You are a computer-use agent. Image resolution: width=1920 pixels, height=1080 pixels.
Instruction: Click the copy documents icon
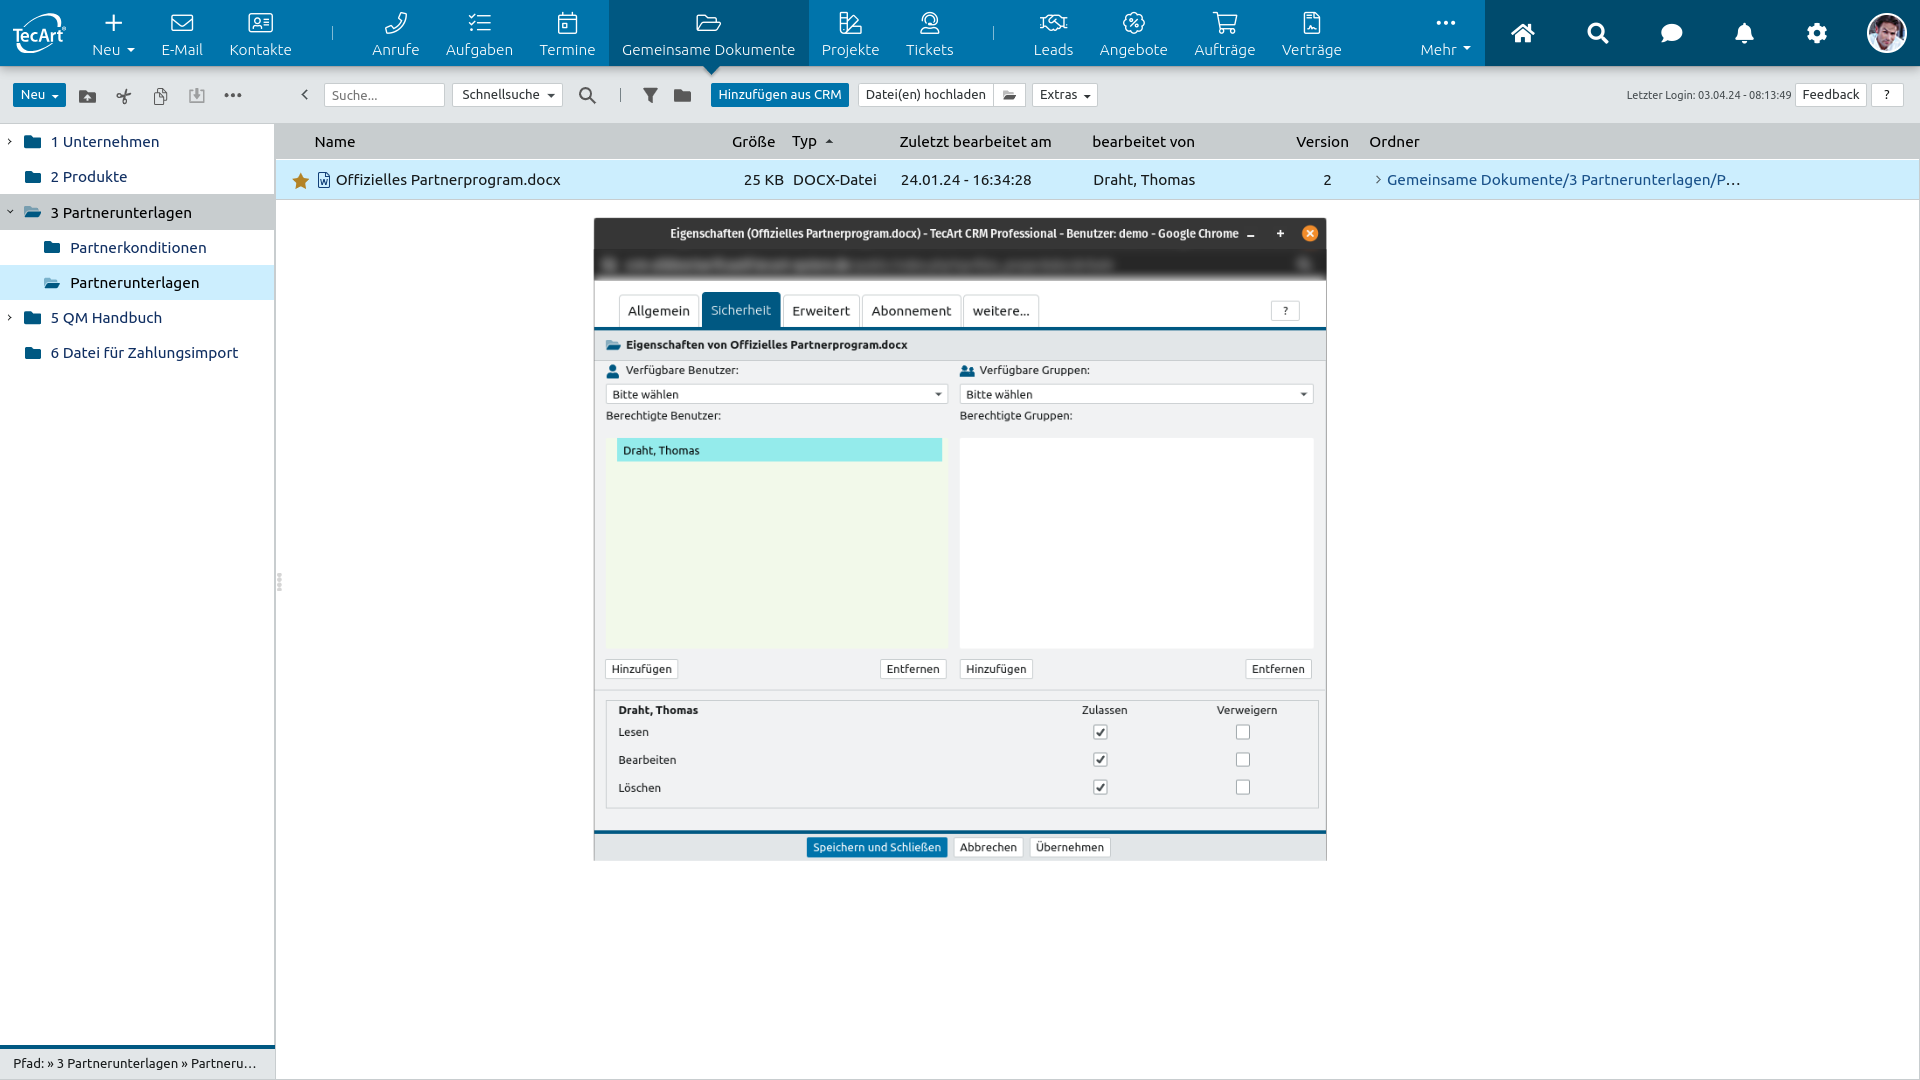(x=160, y=96)
